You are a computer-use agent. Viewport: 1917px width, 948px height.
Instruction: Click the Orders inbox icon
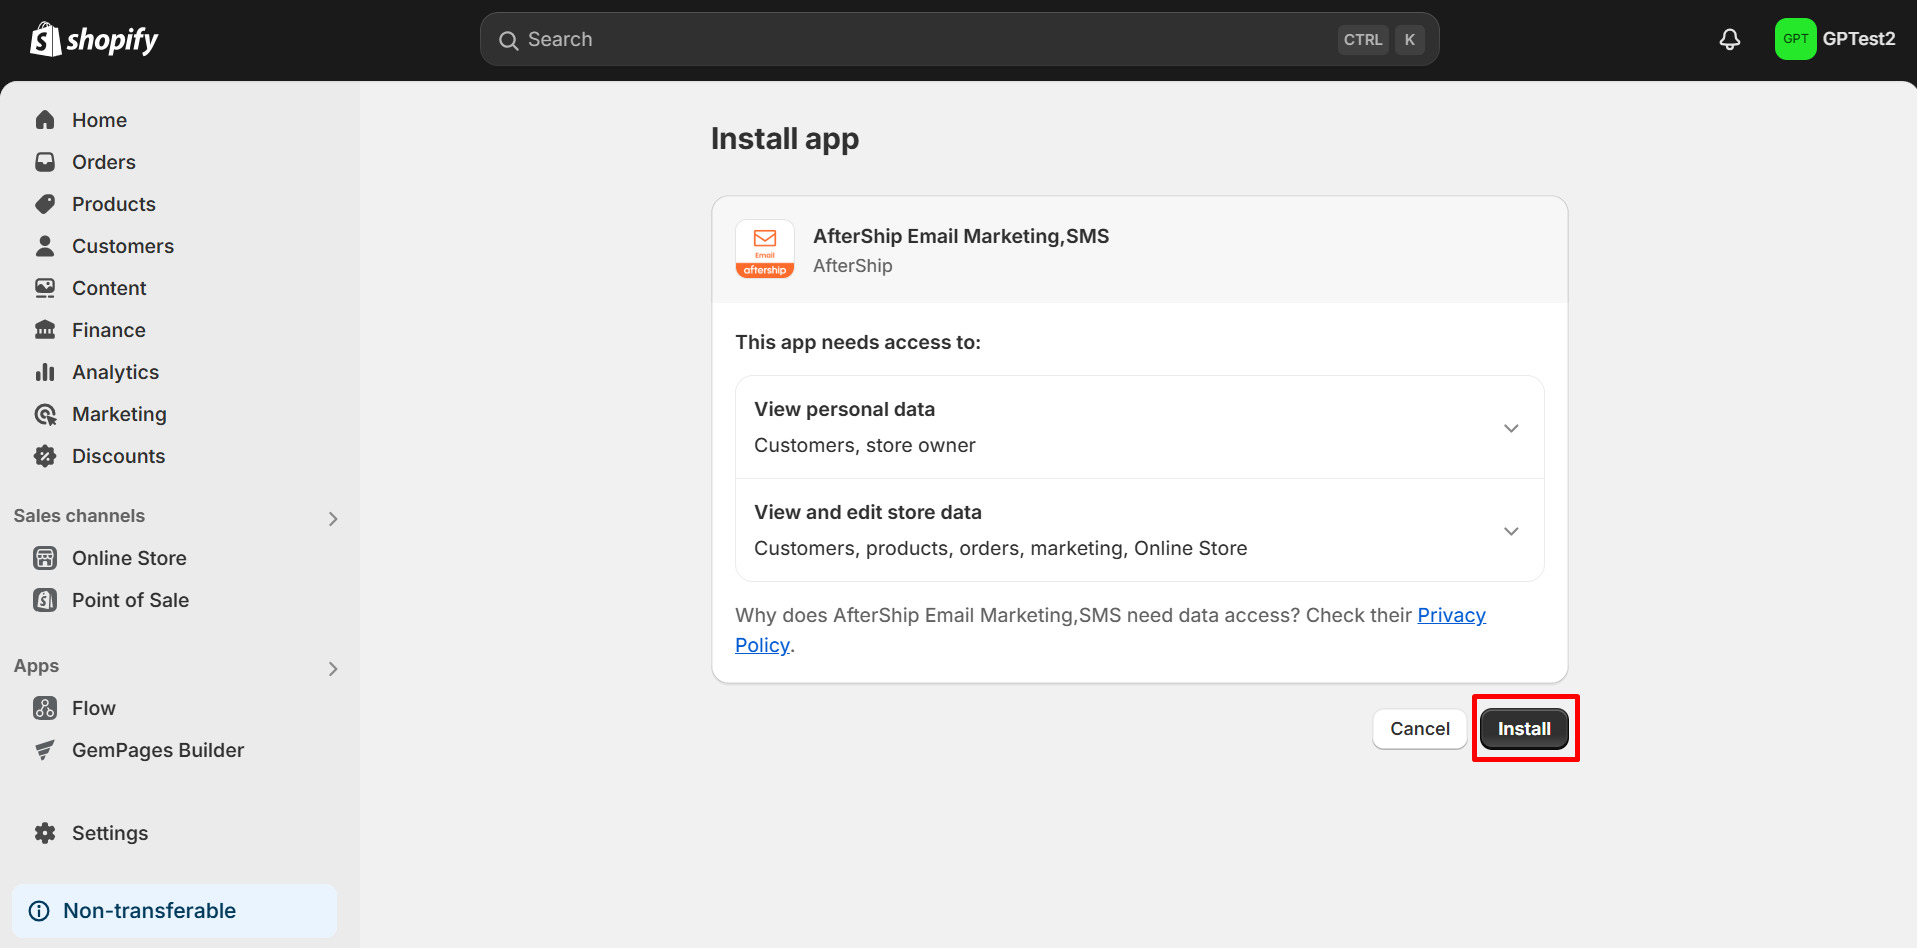tap(45, 162)
